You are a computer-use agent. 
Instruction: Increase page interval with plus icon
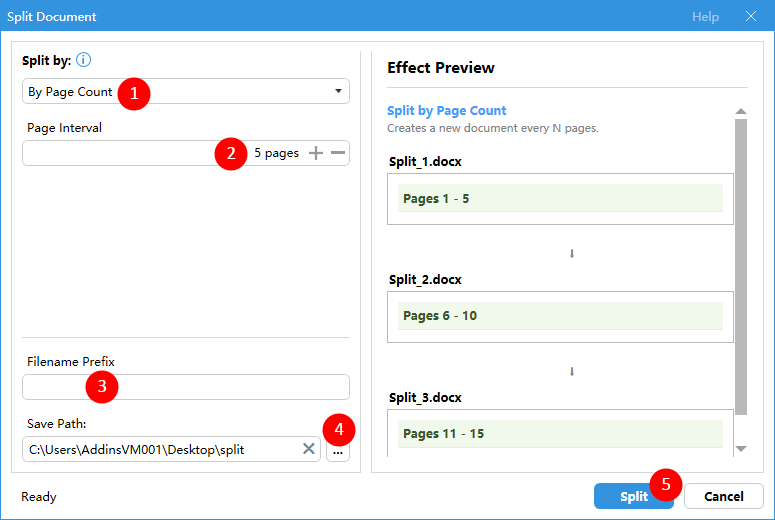[x=316, y=153]
